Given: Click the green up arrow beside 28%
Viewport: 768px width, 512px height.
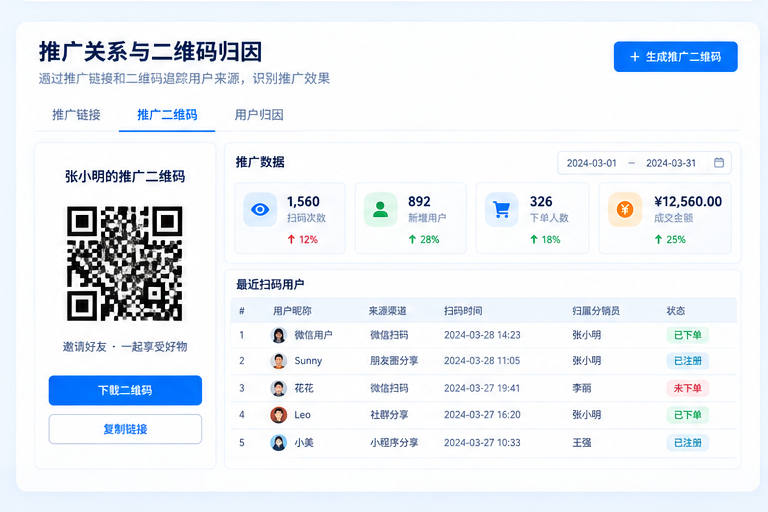Looking at the screenshot, I should click(x=412, y=240).
